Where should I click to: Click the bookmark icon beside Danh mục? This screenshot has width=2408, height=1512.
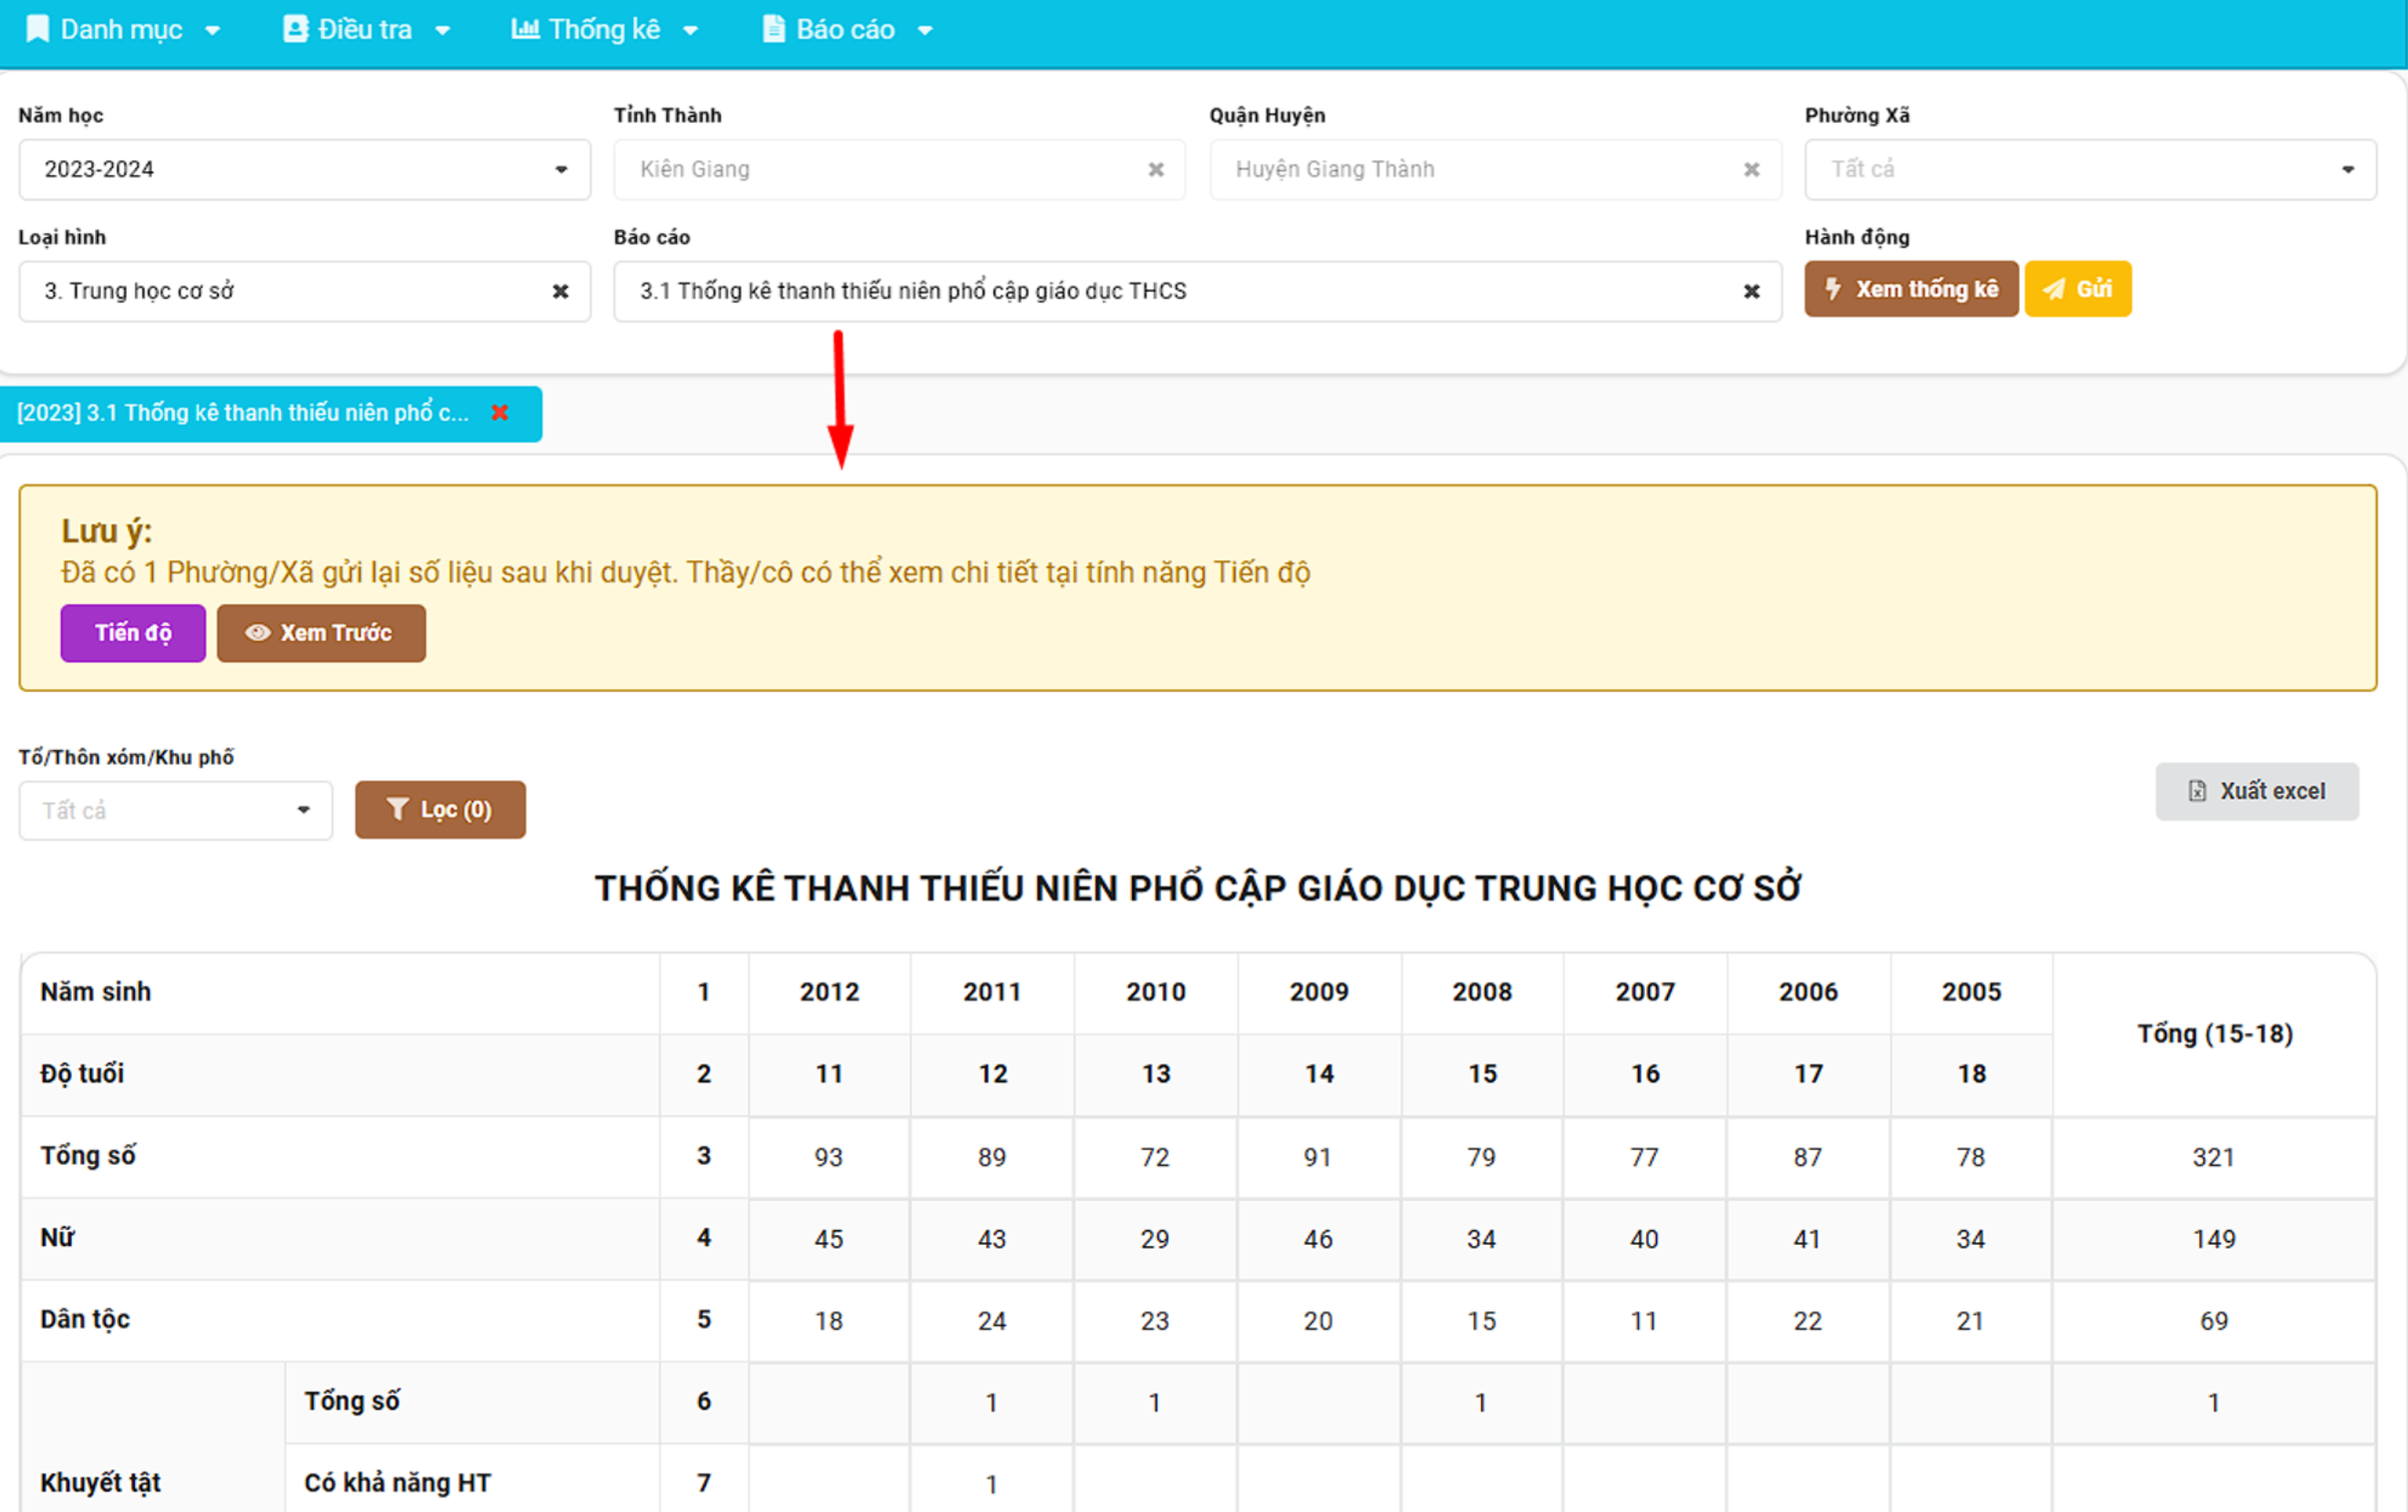pos(37,29)
